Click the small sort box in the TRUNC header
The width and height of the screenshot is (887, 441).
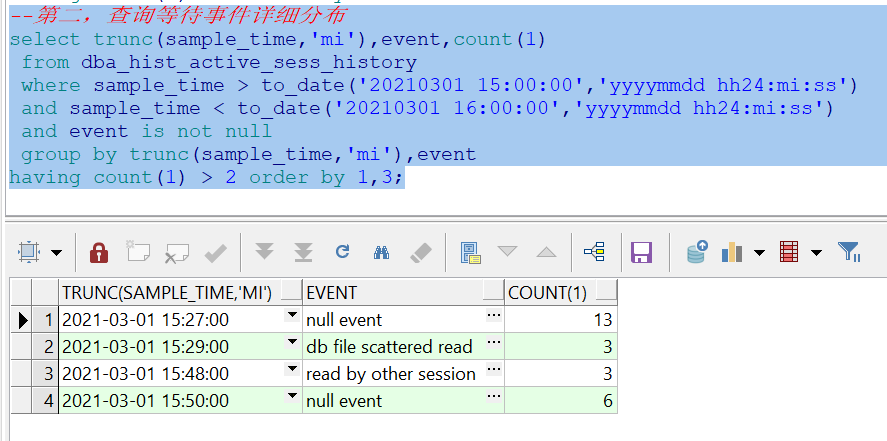292,291
